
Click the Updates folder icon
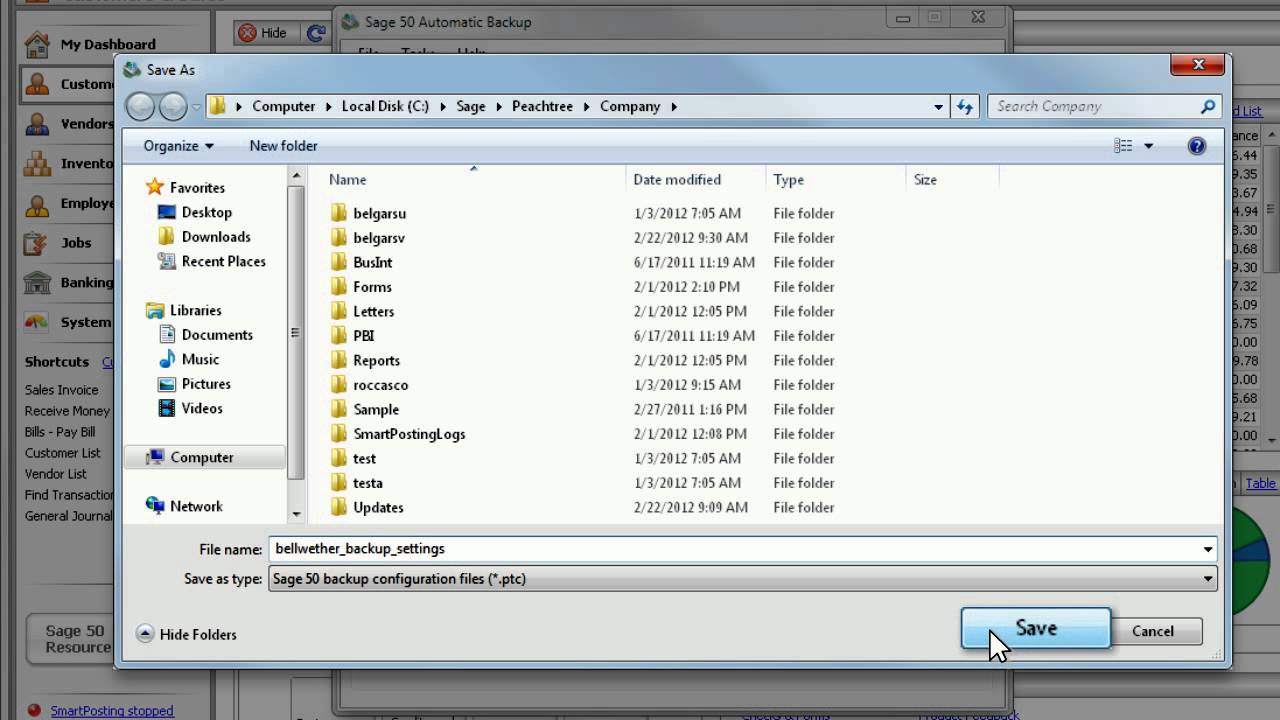coord(338,507)
